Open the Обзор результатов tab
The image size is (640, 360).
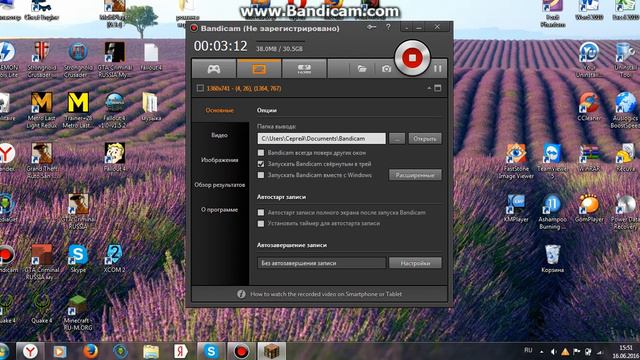[220, 185]
